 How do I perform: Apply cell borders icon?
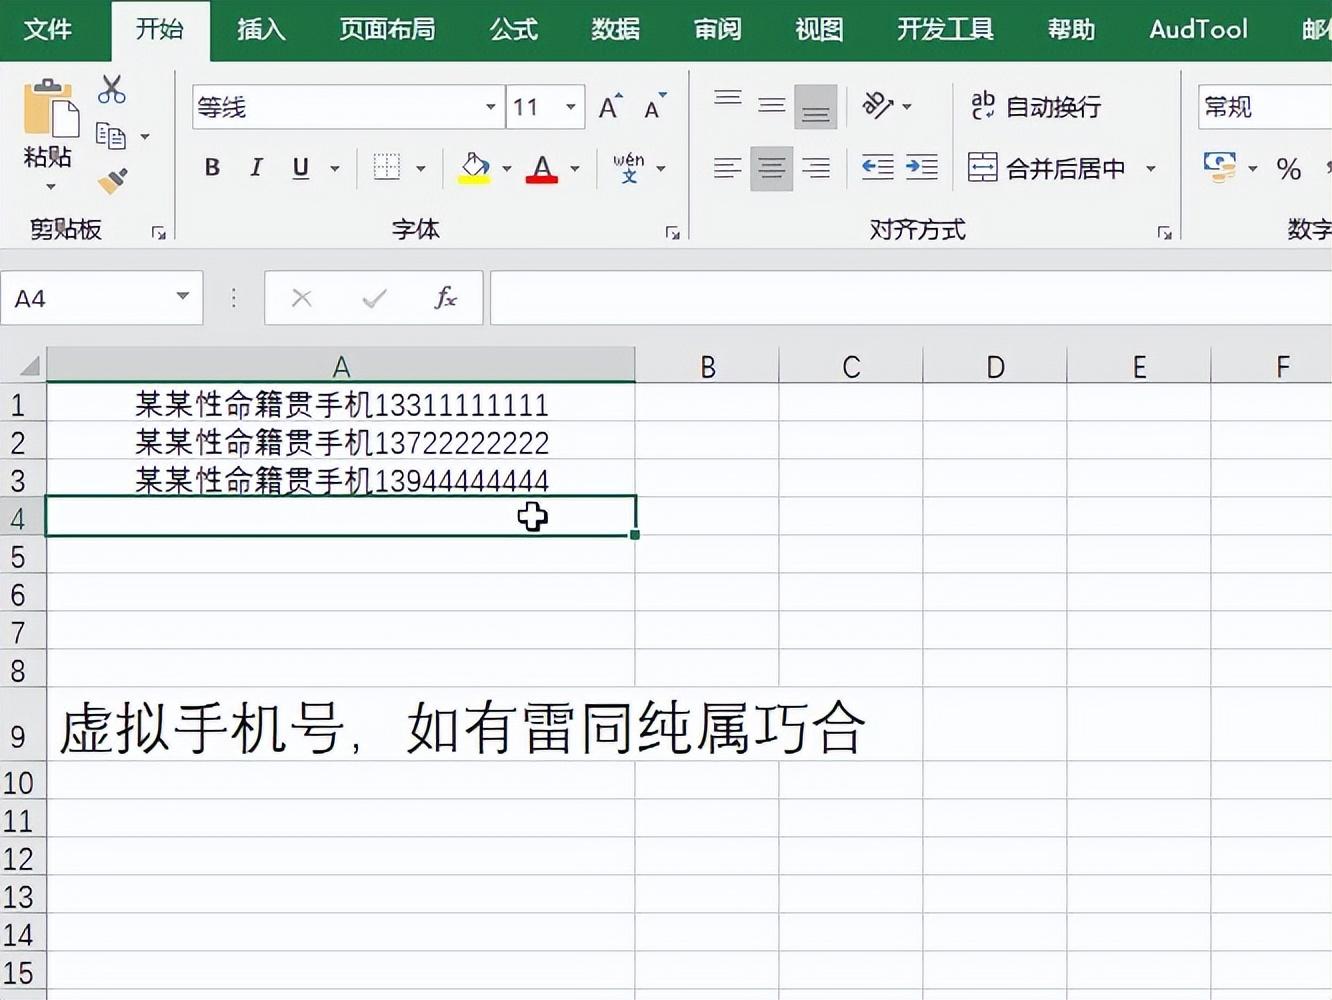pos(386,168)
